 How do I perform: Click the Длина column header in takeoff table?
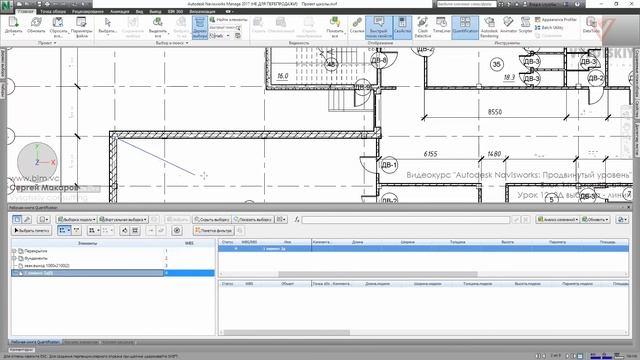358,242
